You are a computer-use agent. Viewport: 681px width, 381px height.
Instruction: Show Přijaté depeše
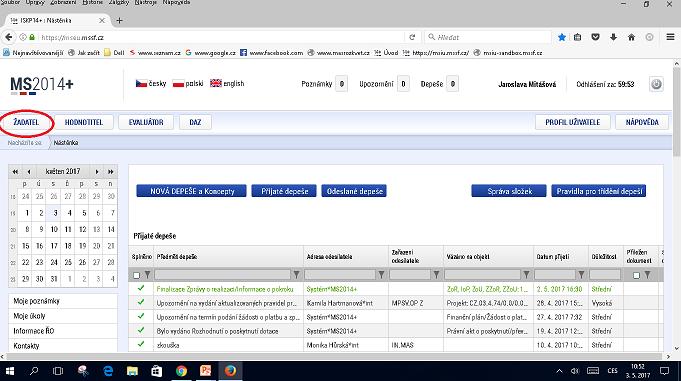click(x=284, y=191)
